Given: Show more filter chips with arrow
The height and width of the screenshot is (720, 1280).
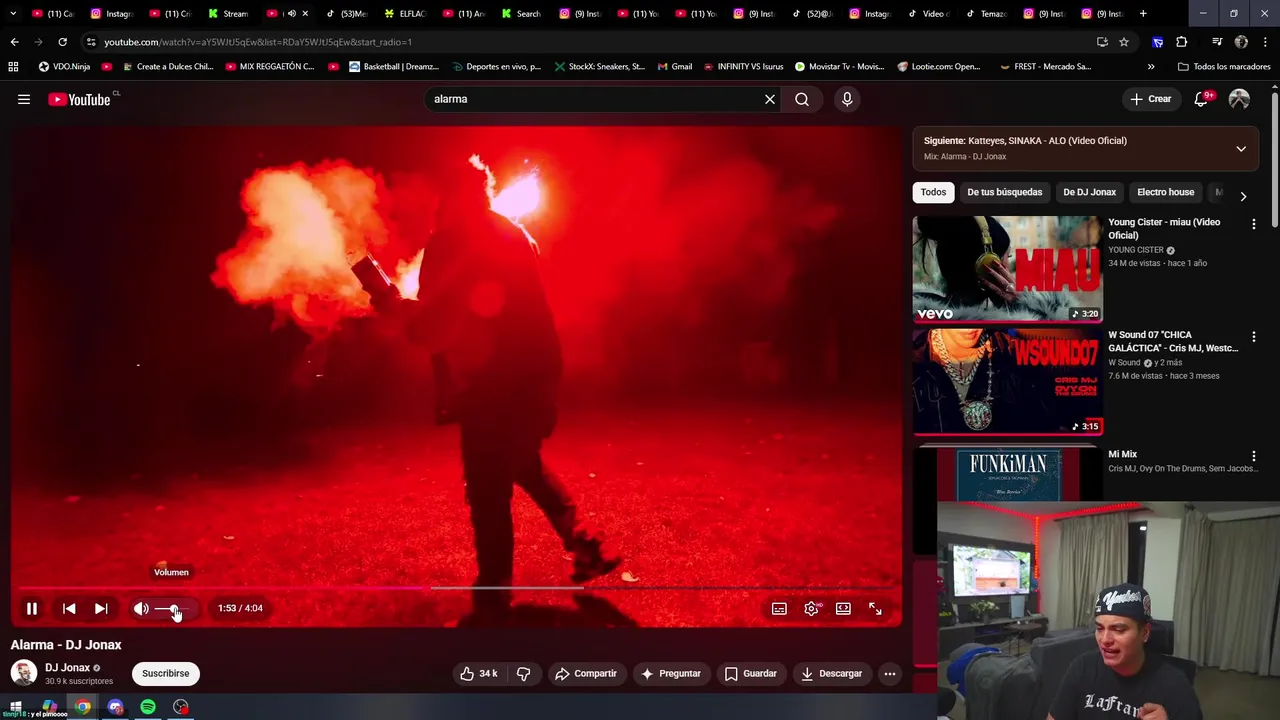Looking at the screenshot, I should tap(1243, 196).
